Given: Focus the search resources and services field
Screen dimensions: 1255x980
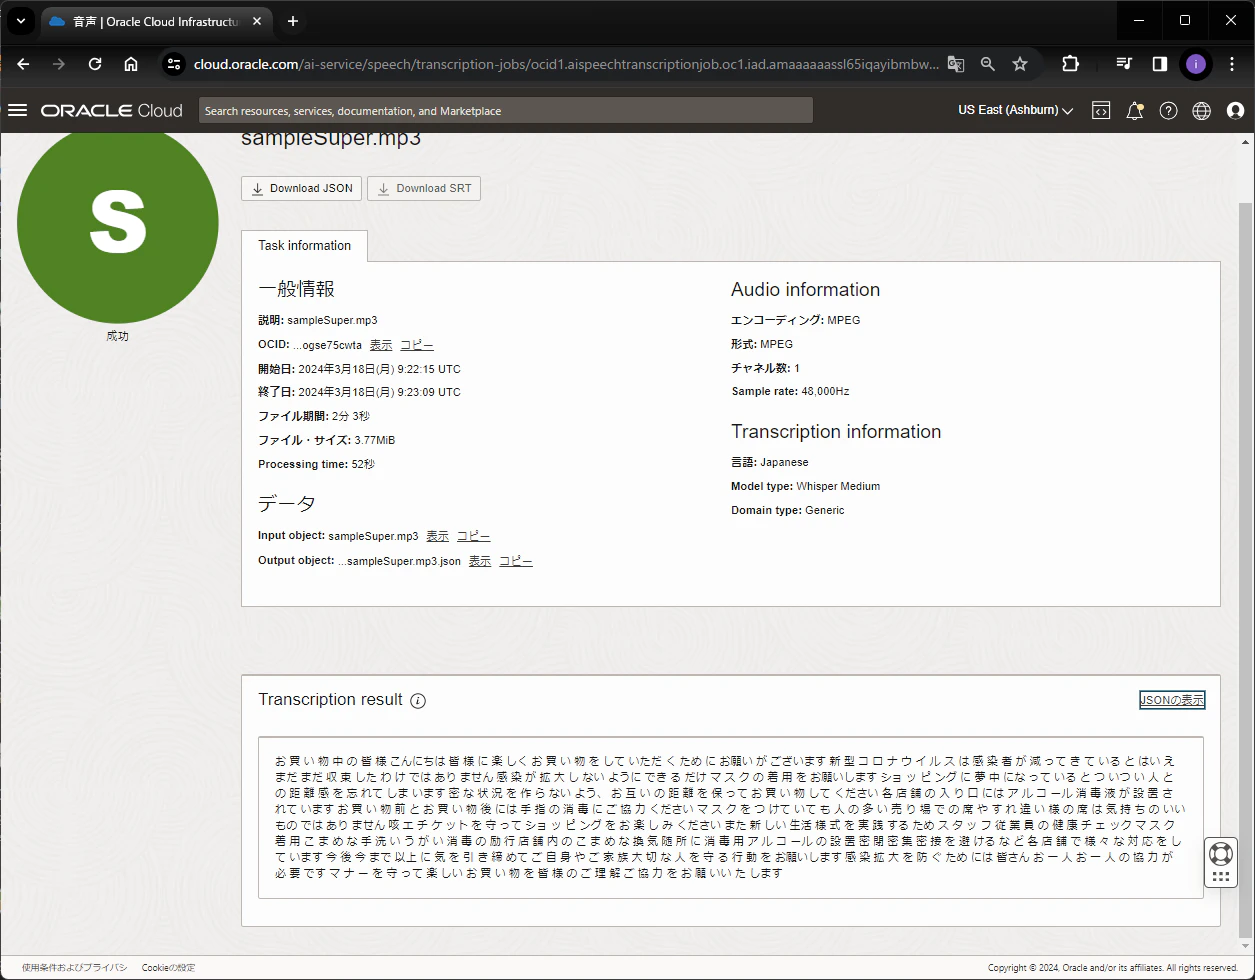Looking at the screenshot, I should (506, 111).
